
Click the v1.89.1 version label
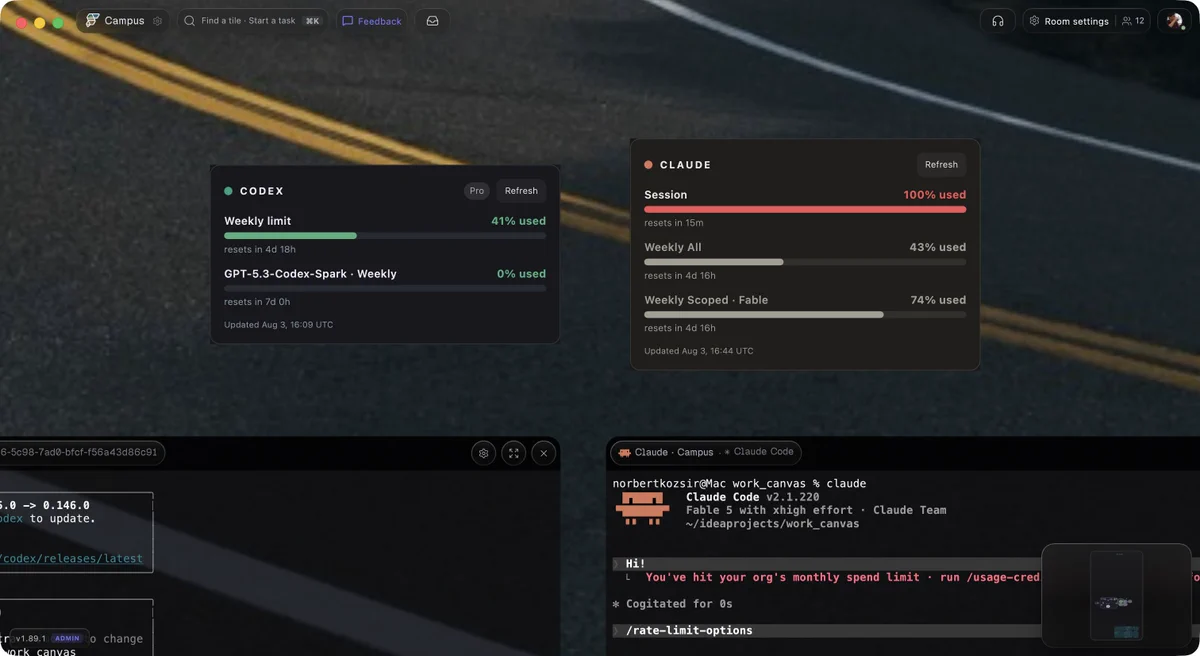tap(31, 638)
